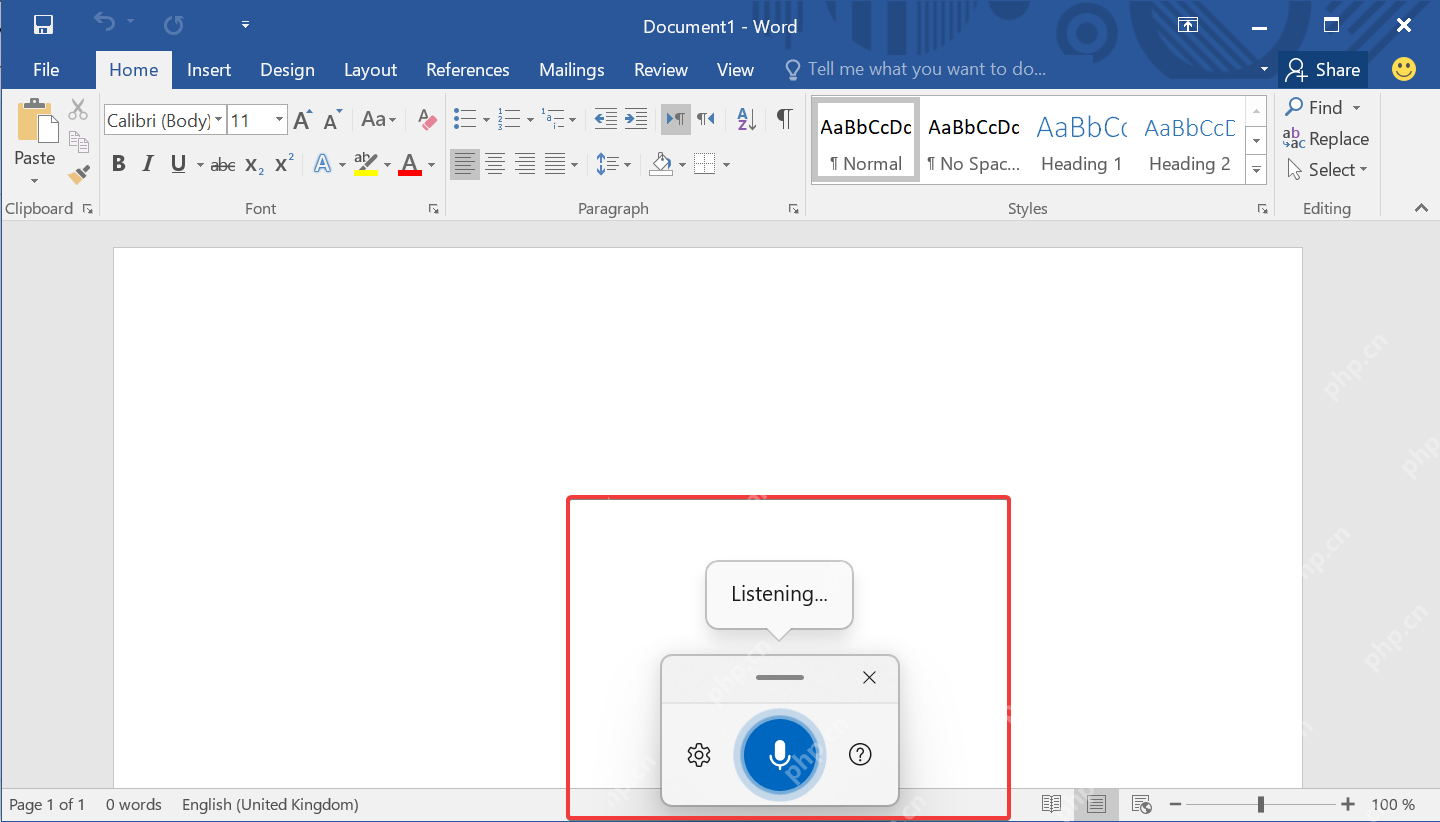The width and height of the screenshot is (1440, 822).
Task: Justify the paragraph text
Action: pos(555,164)
